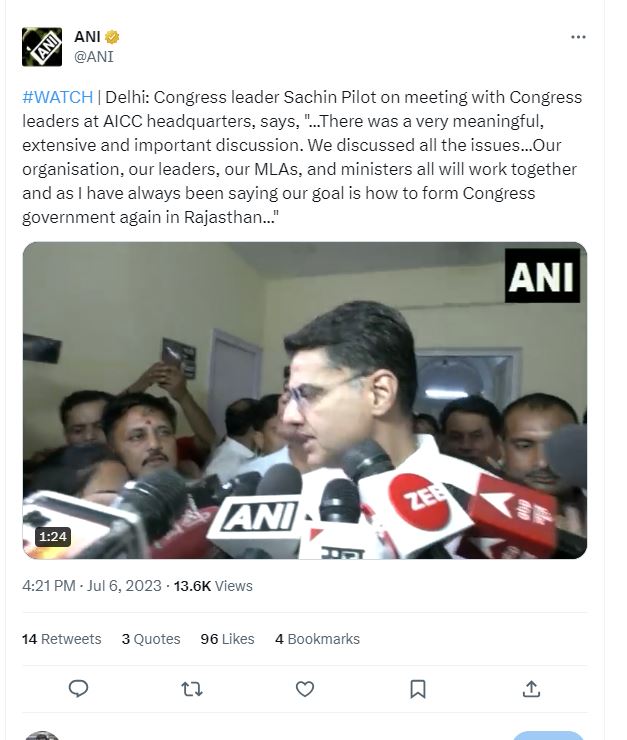Click the ANI profile avatar

(x=42, y=47)
